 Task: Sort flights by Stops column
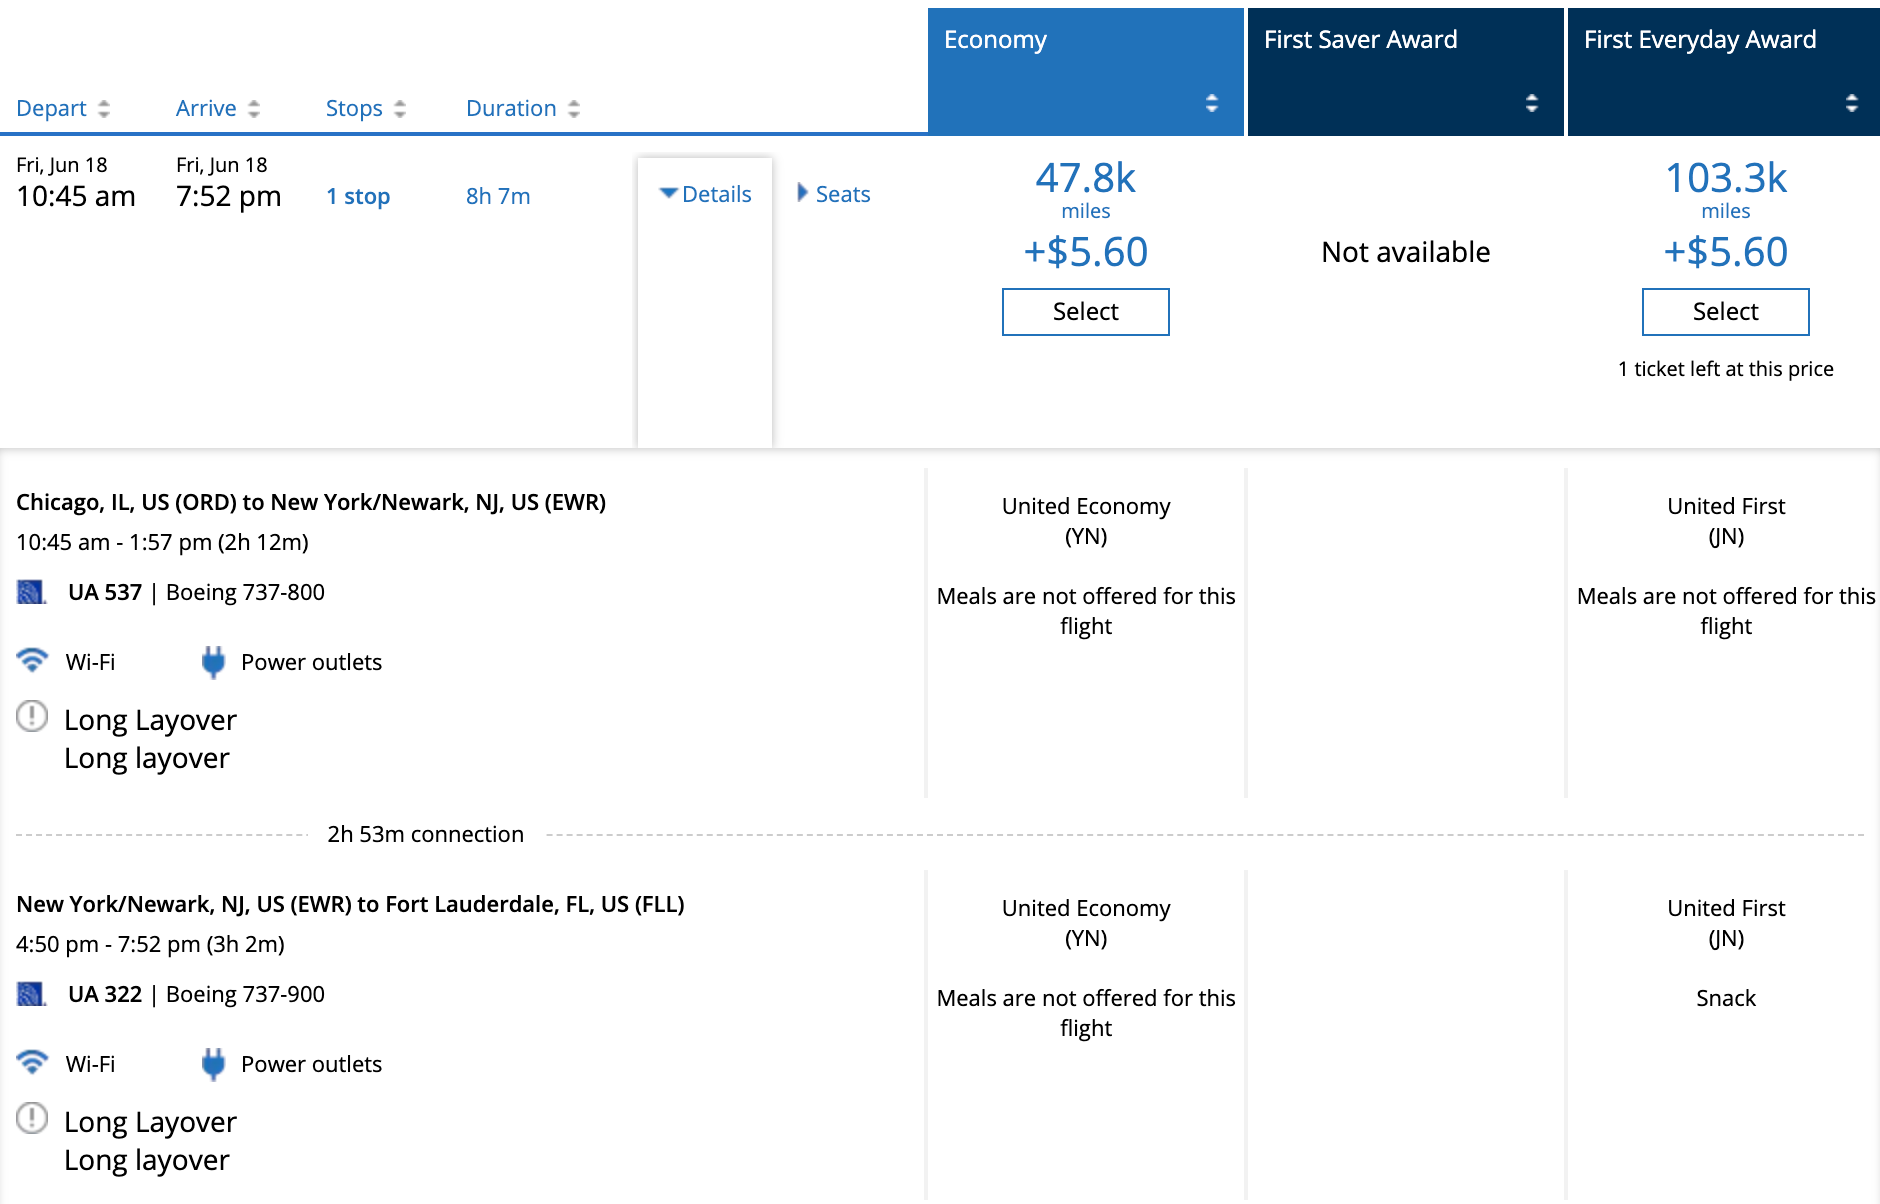[x=366, y=108]
